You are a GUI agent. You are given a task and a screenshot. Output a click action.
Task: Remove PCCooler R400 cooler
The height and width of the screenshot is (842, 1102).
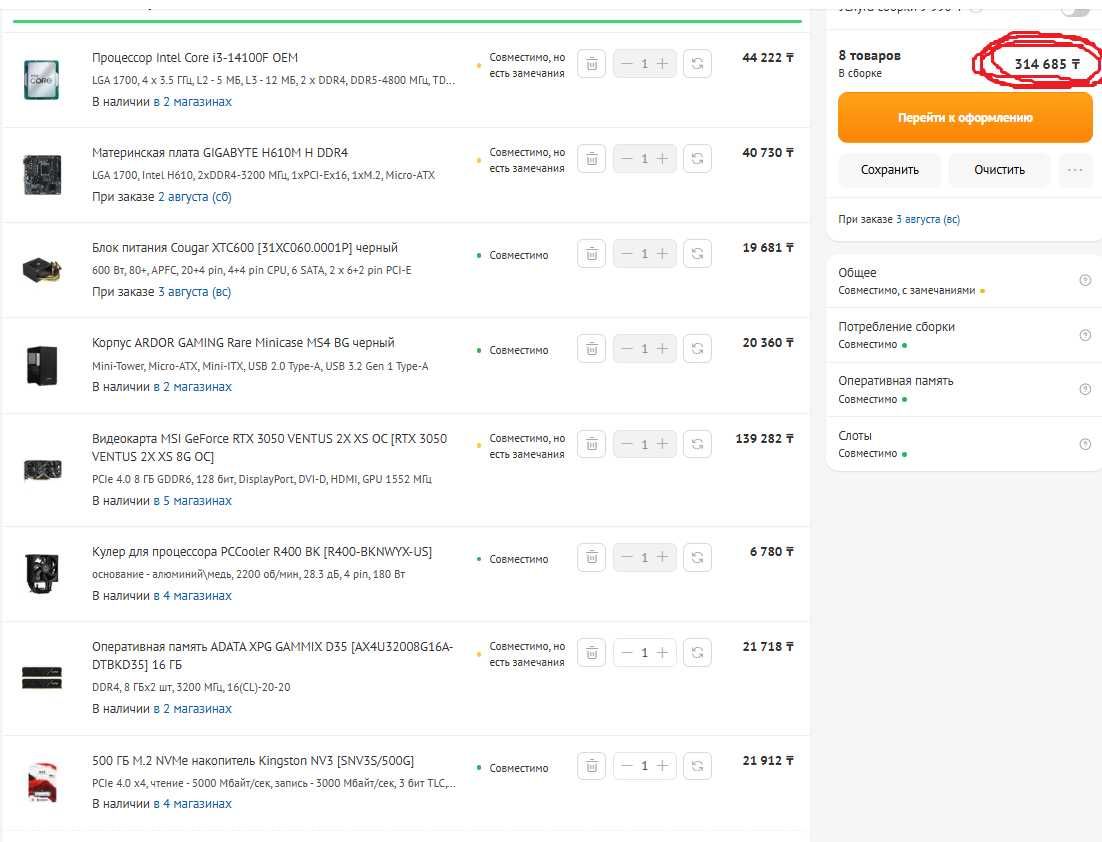pos(592,557)
